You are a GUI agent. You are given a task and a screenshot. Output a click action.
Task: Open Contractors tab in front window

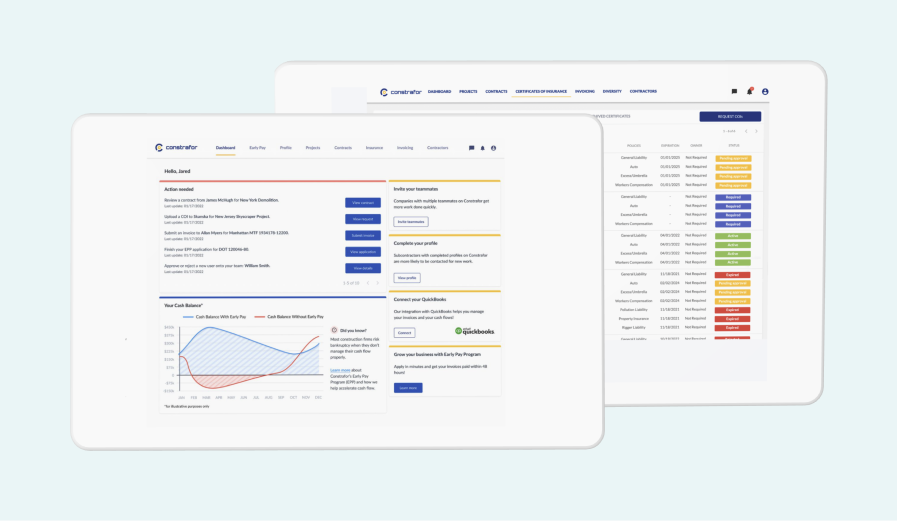click(x=438, y=148)
